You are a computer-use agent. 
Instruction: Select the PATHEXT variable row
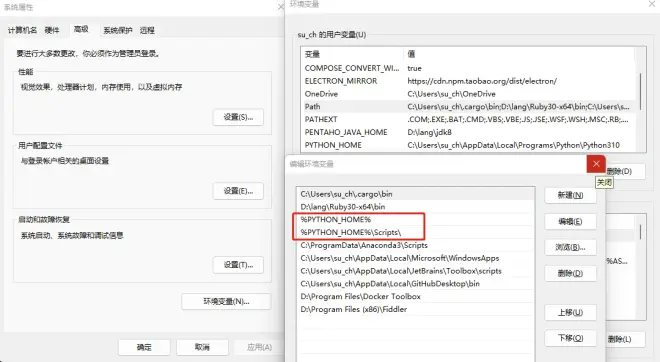coord(467,119)
